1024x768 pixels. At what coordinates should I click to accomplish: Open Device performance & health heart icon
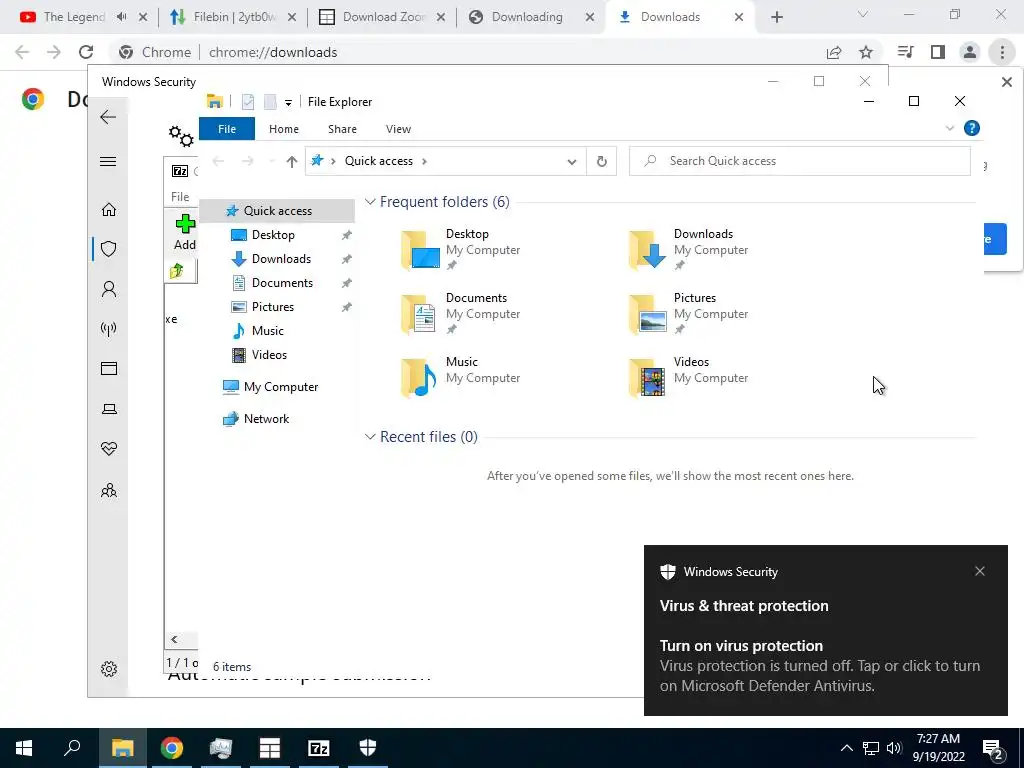point(108,449)
